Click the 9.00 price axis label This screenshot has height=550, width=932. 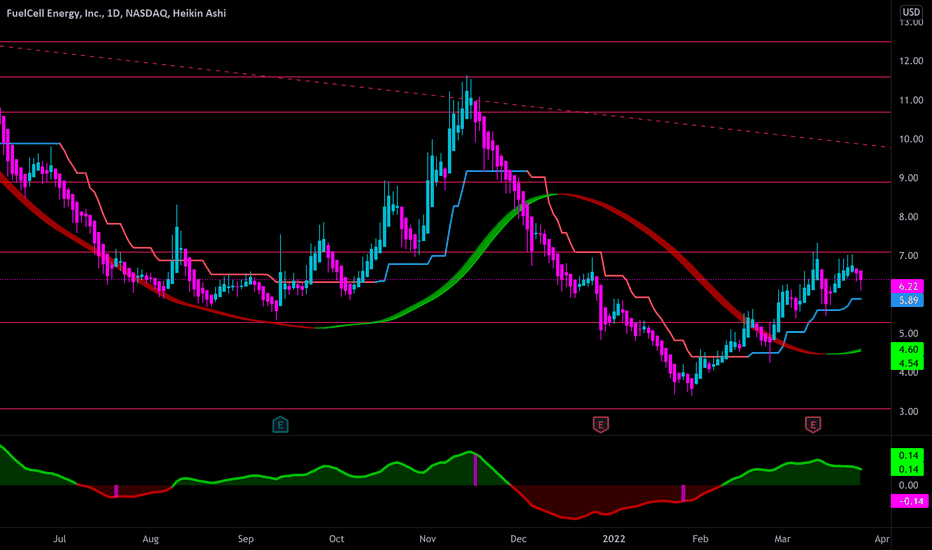(x=908, y=178)
